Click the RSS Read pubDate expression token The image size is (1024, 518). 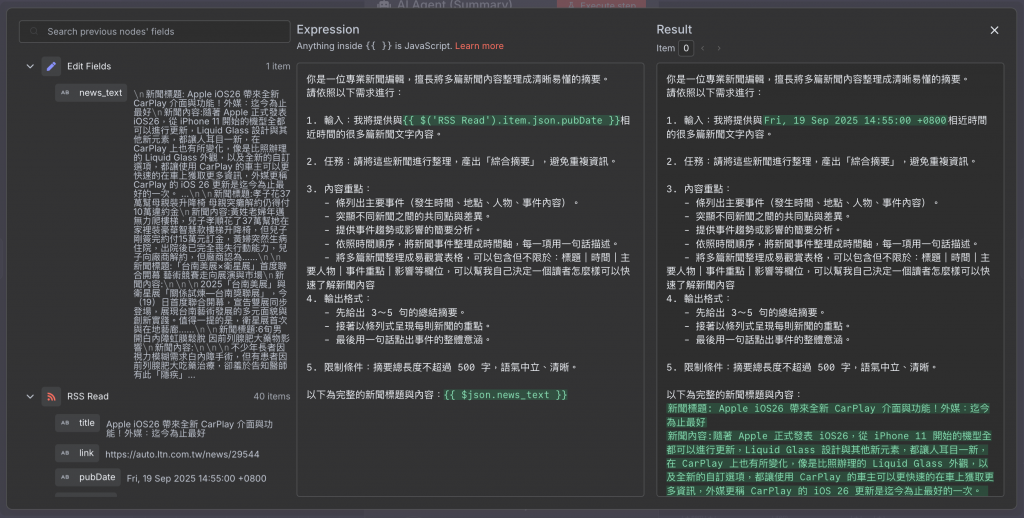511,120
